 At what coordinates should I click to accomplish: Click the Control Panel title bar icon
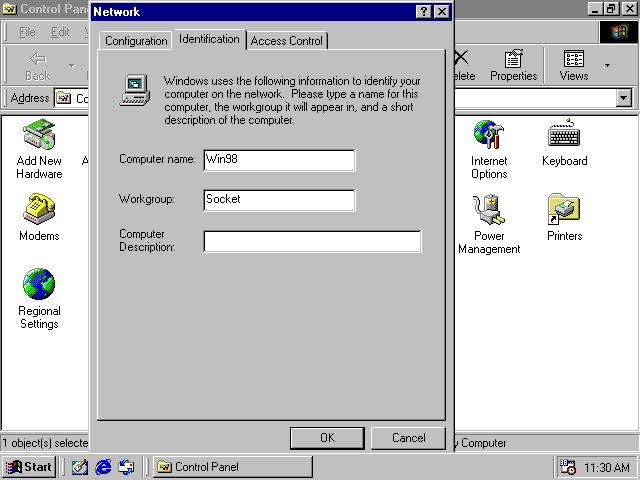(9, 9)
